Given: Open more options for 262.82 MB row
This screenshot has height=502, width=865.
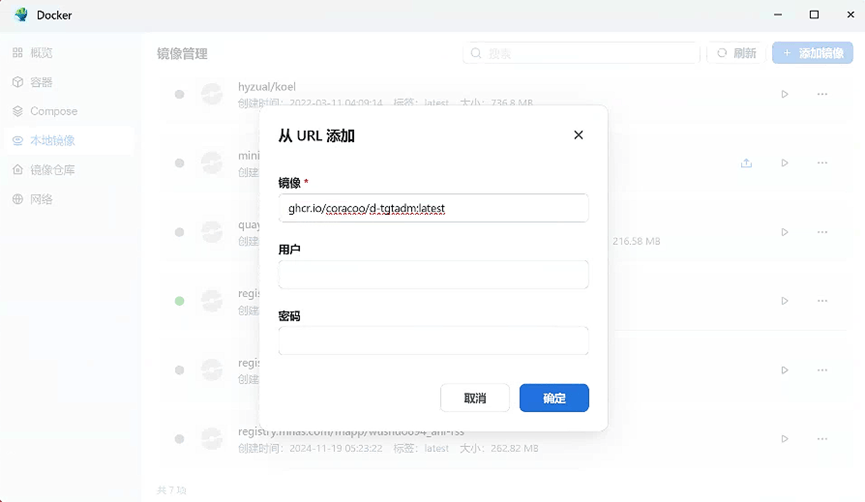Looking at the screenshot, I should (822, 439).
